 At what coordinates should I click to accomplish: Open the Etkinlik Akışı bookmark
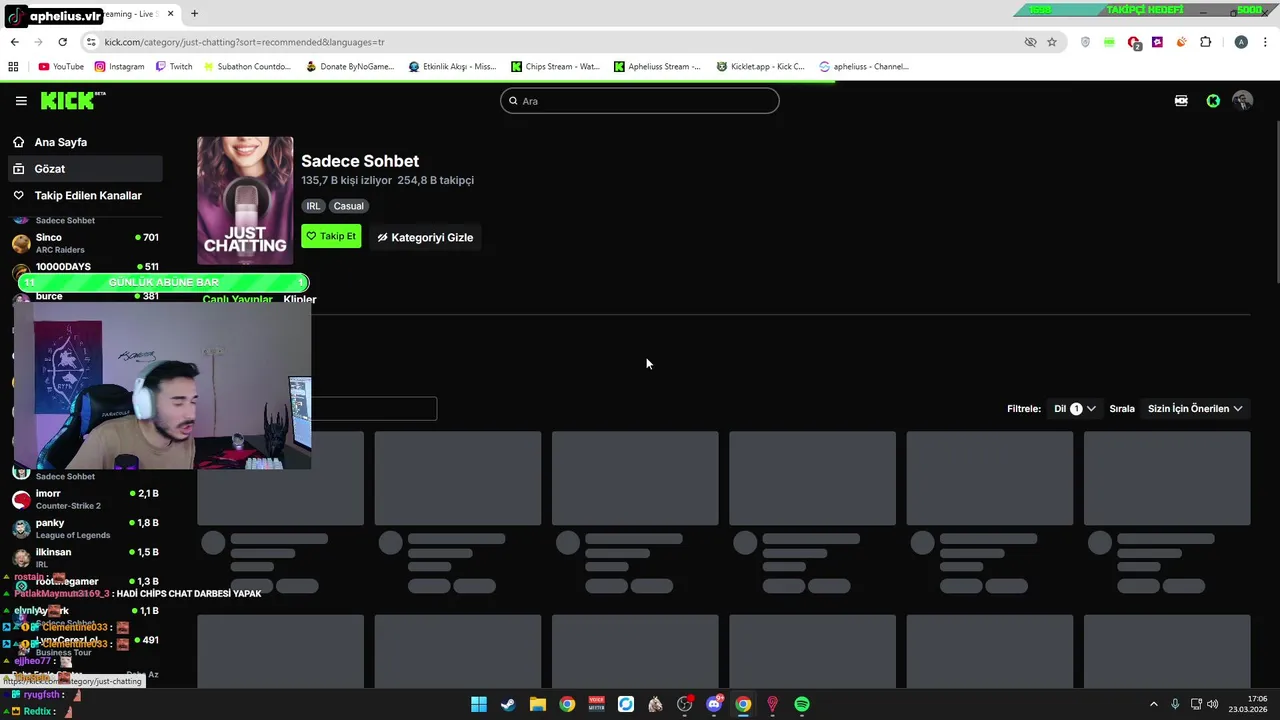[452, 67]
